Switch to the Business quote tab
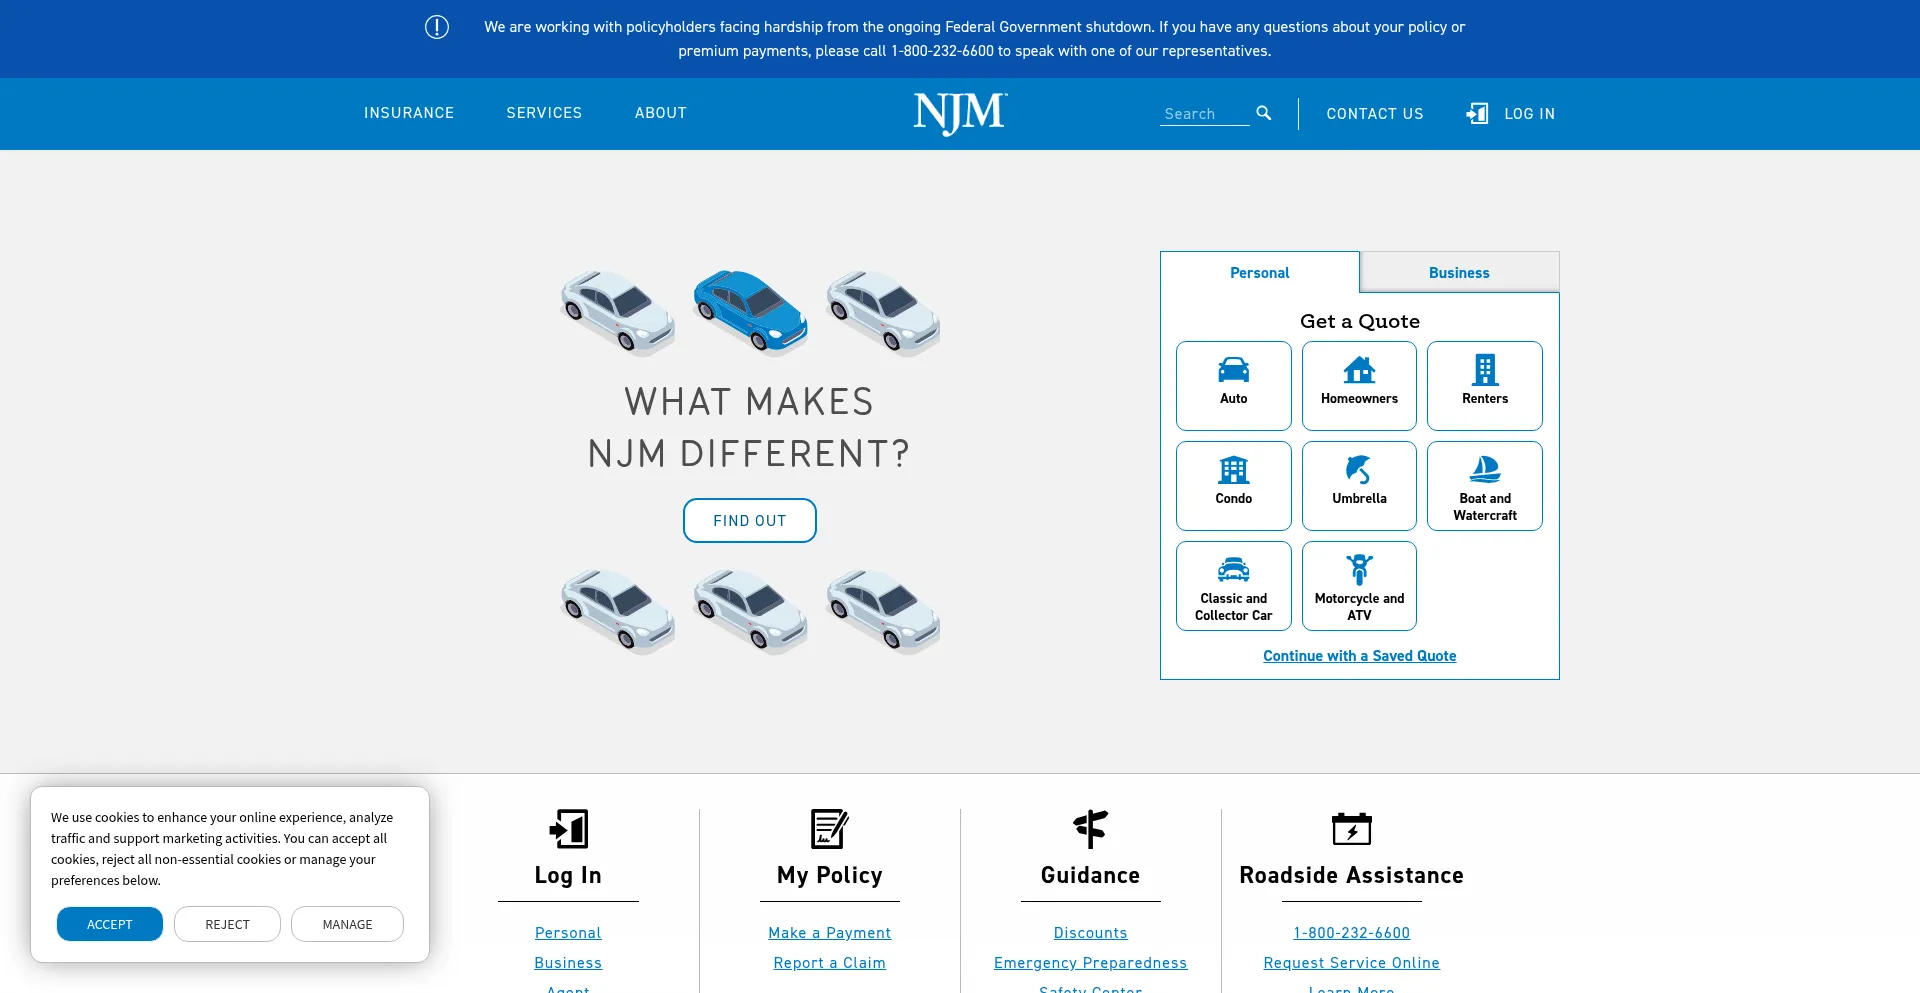The width and height of the screenshot is (1920, 993). [x=1459, y=272]
